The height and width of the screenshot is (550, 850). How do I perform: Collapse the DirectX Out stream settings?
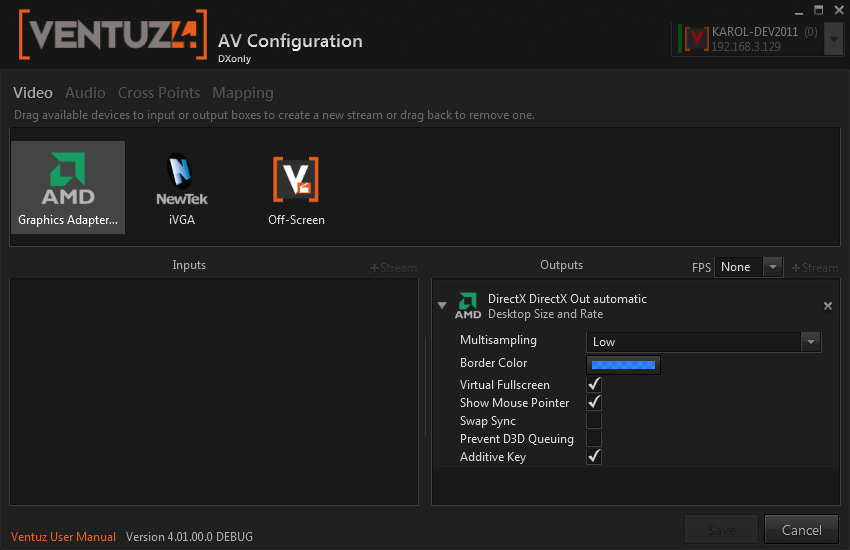tap(442, 306)
